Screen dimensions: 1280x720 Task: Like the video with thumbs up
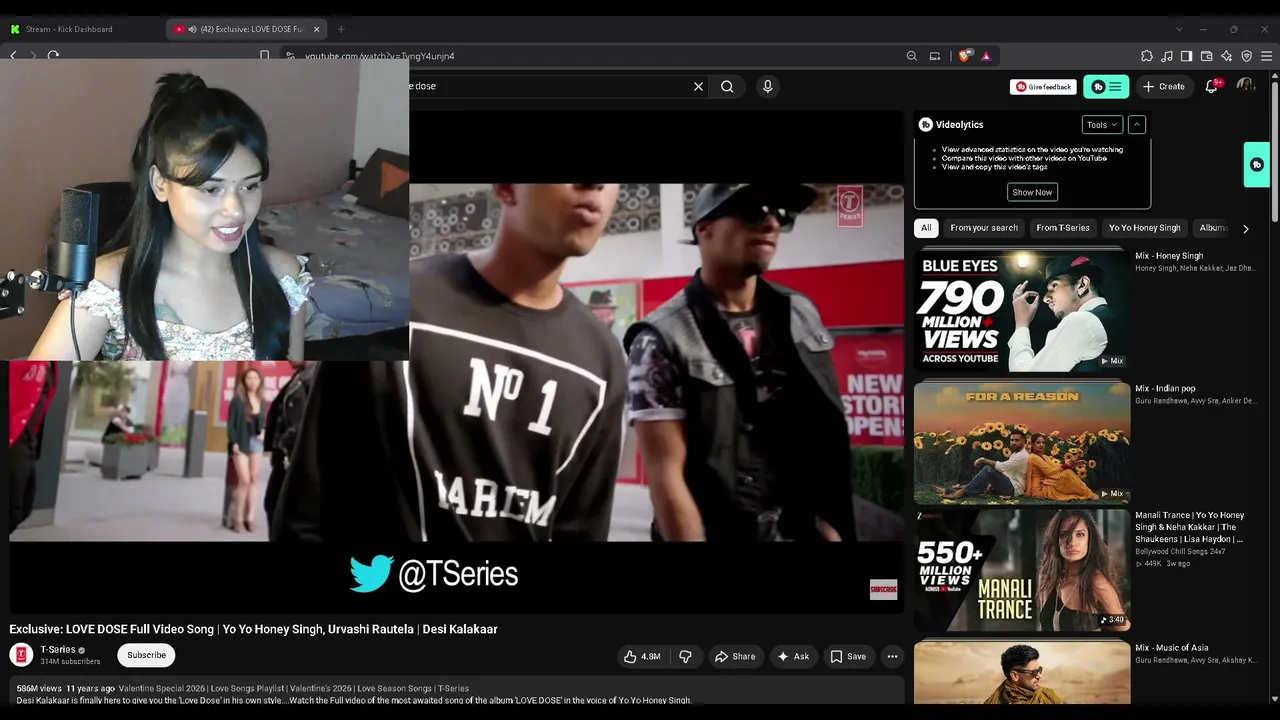tap(642, 657)
